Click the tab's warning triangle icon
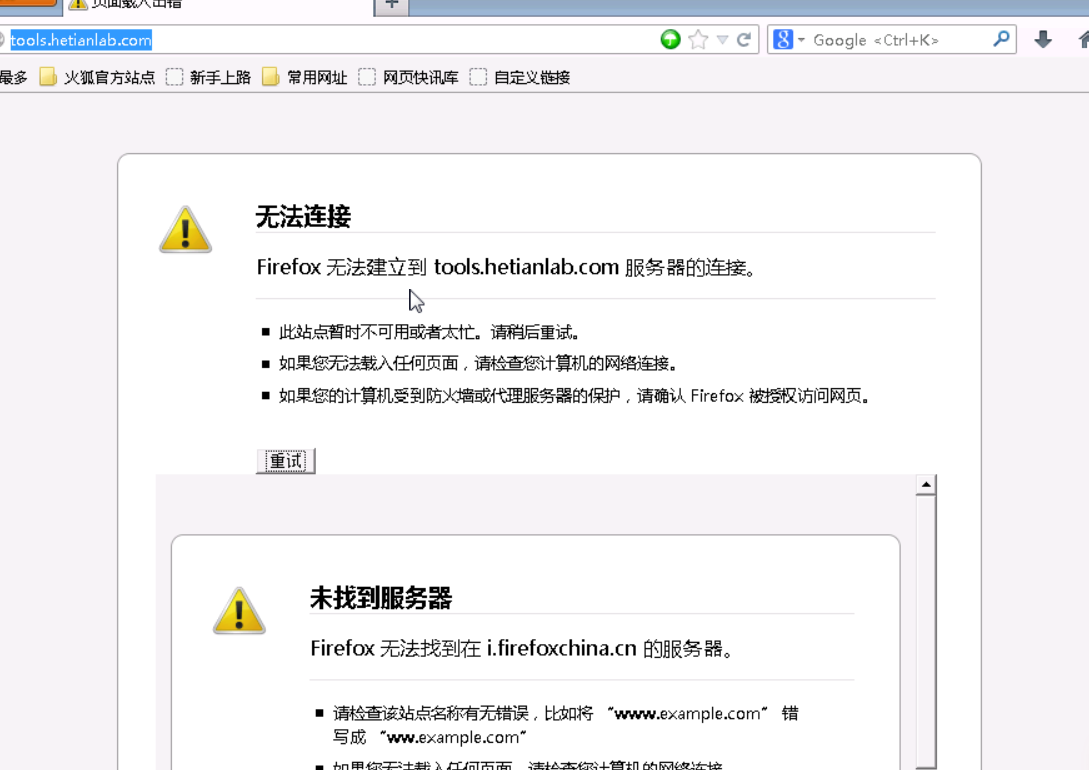 (78, 3)
